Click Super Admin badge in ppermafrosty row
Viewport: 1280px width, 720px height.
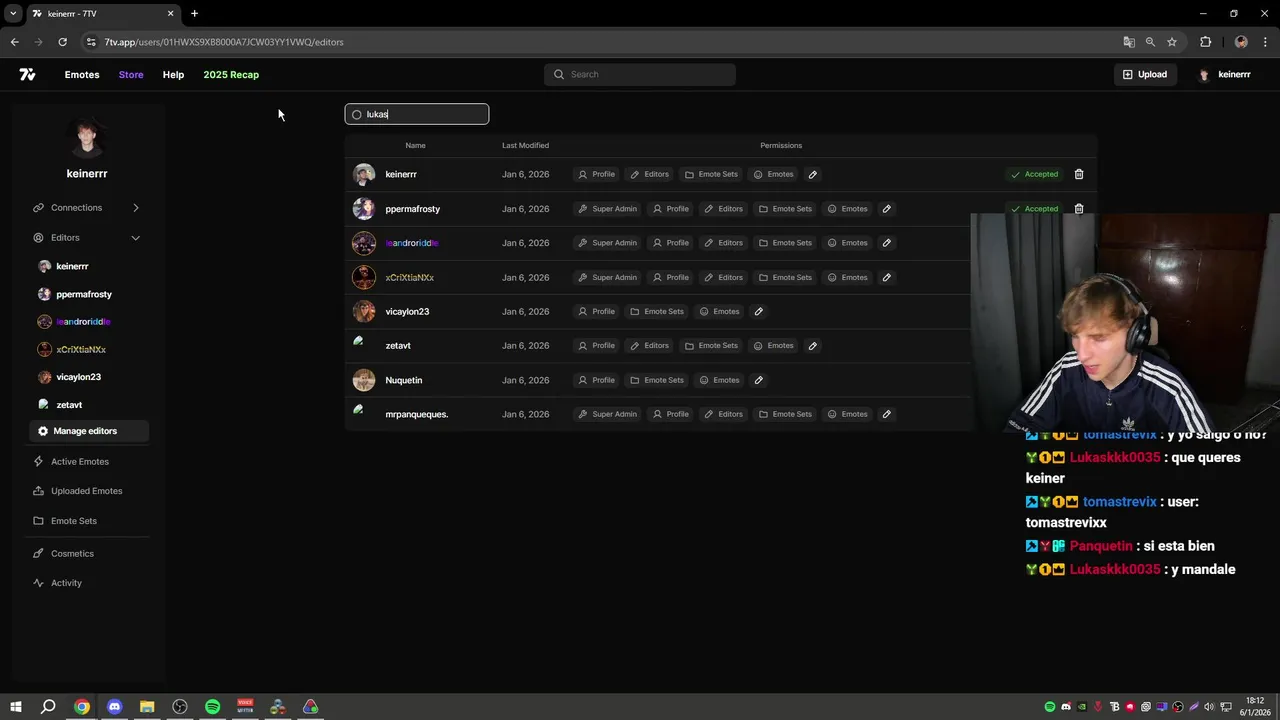point(607,209)
